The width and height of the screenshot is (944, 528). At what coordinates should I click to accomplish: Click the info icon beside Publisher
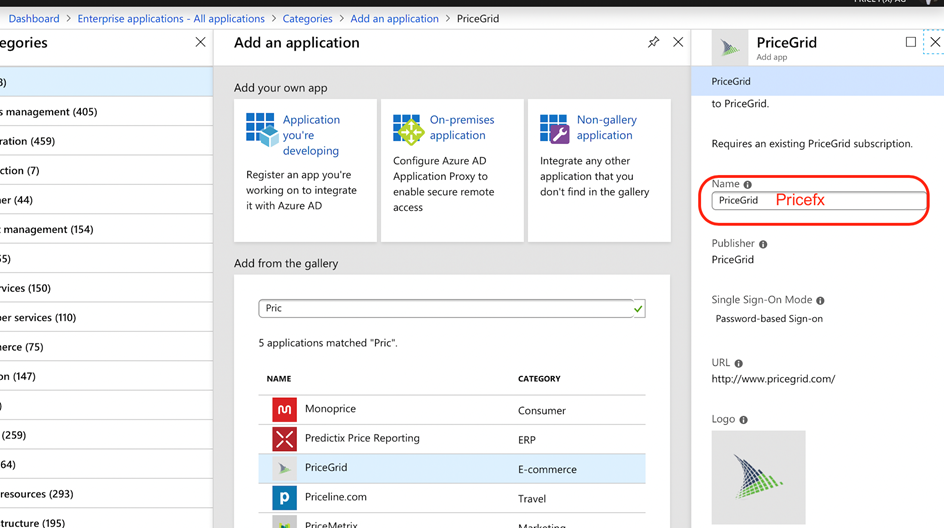point(763,244)
